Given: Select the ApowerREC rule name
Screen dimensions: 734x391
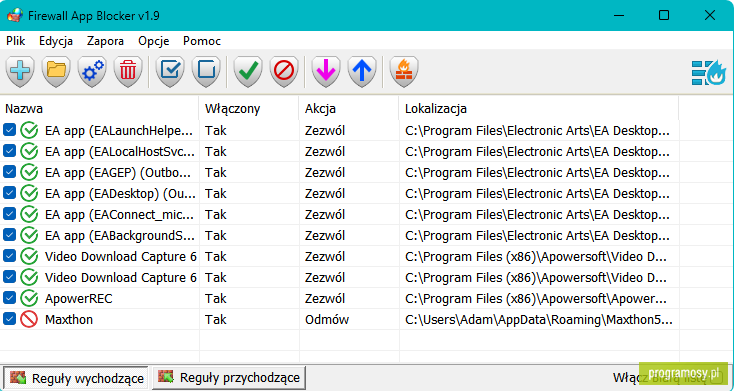Looking at the screenshot, I should point(79,299).
